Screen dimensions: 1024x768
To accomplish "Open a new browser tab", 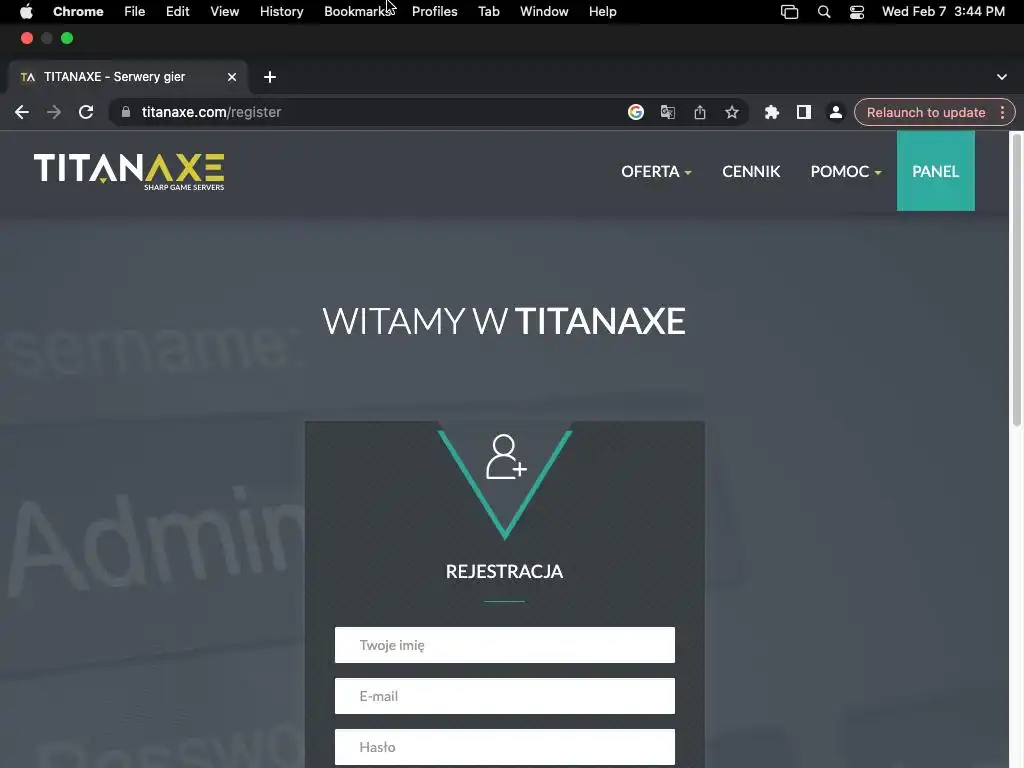I will point(270,77).
